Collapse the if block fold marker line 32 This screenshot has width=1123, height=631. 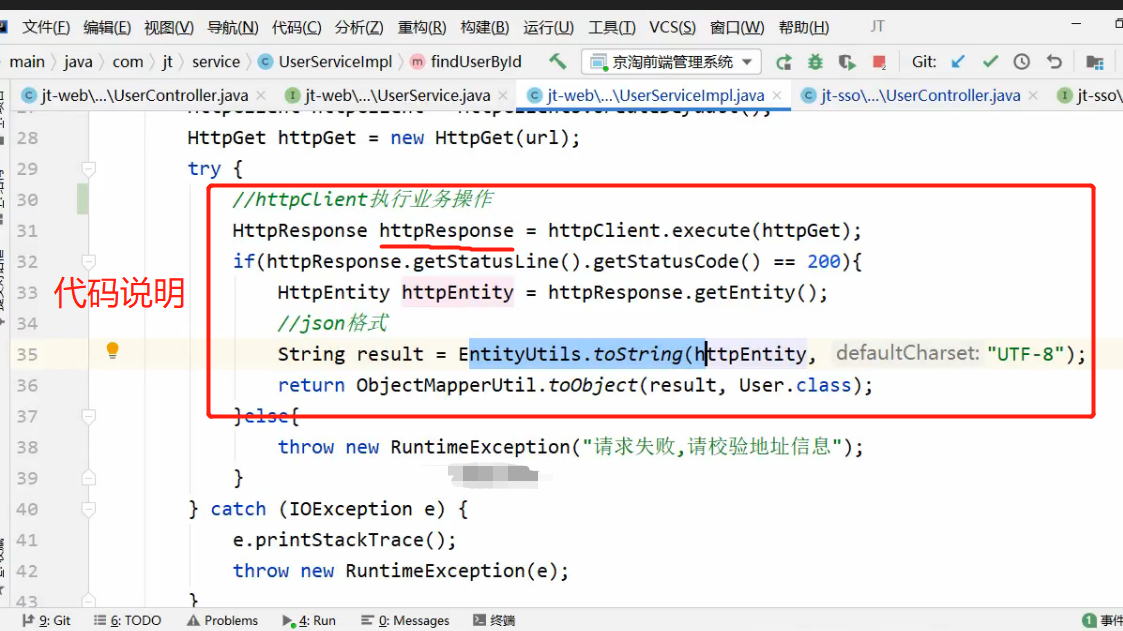[x=89, y=261]
